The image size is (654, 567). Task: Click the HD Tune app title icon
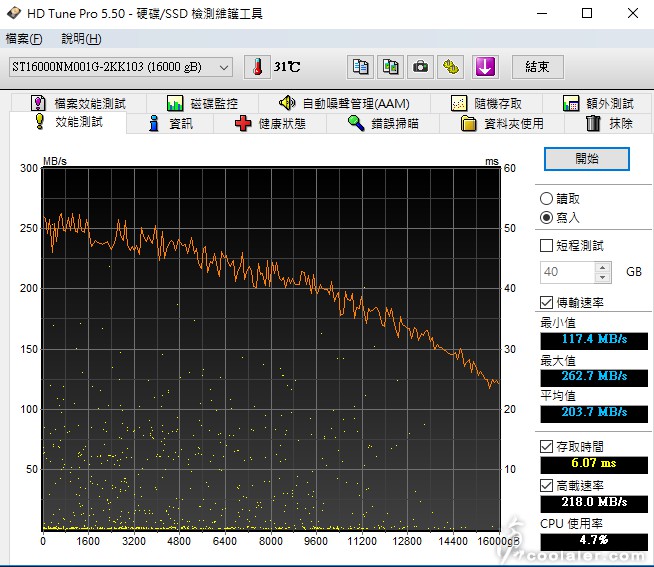coord(14,13)
